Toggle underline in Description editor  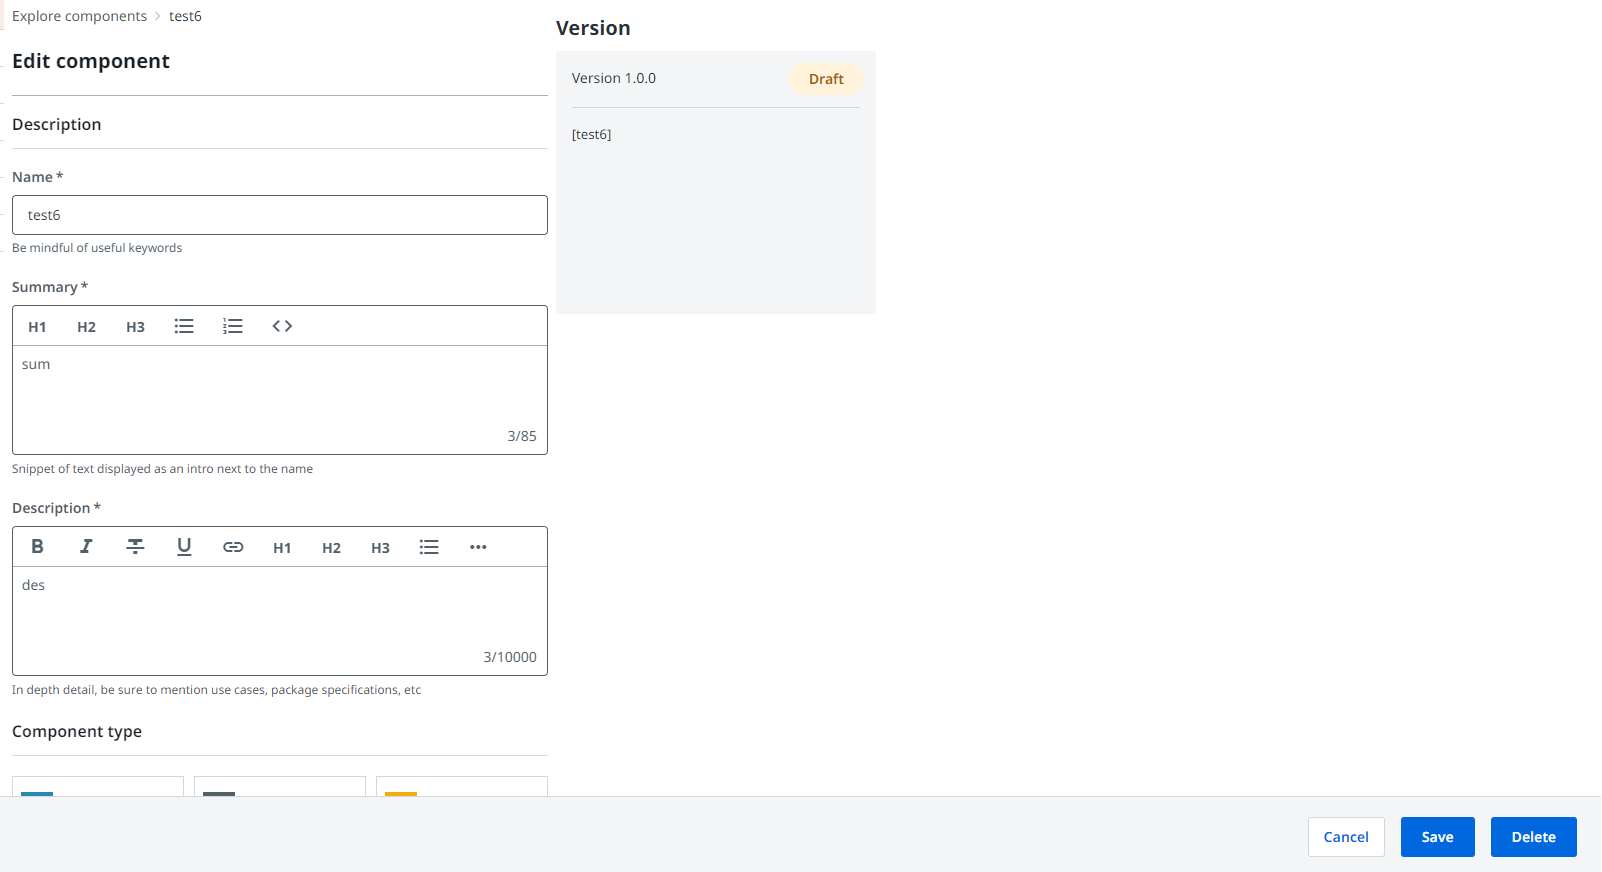pos(184,547)
